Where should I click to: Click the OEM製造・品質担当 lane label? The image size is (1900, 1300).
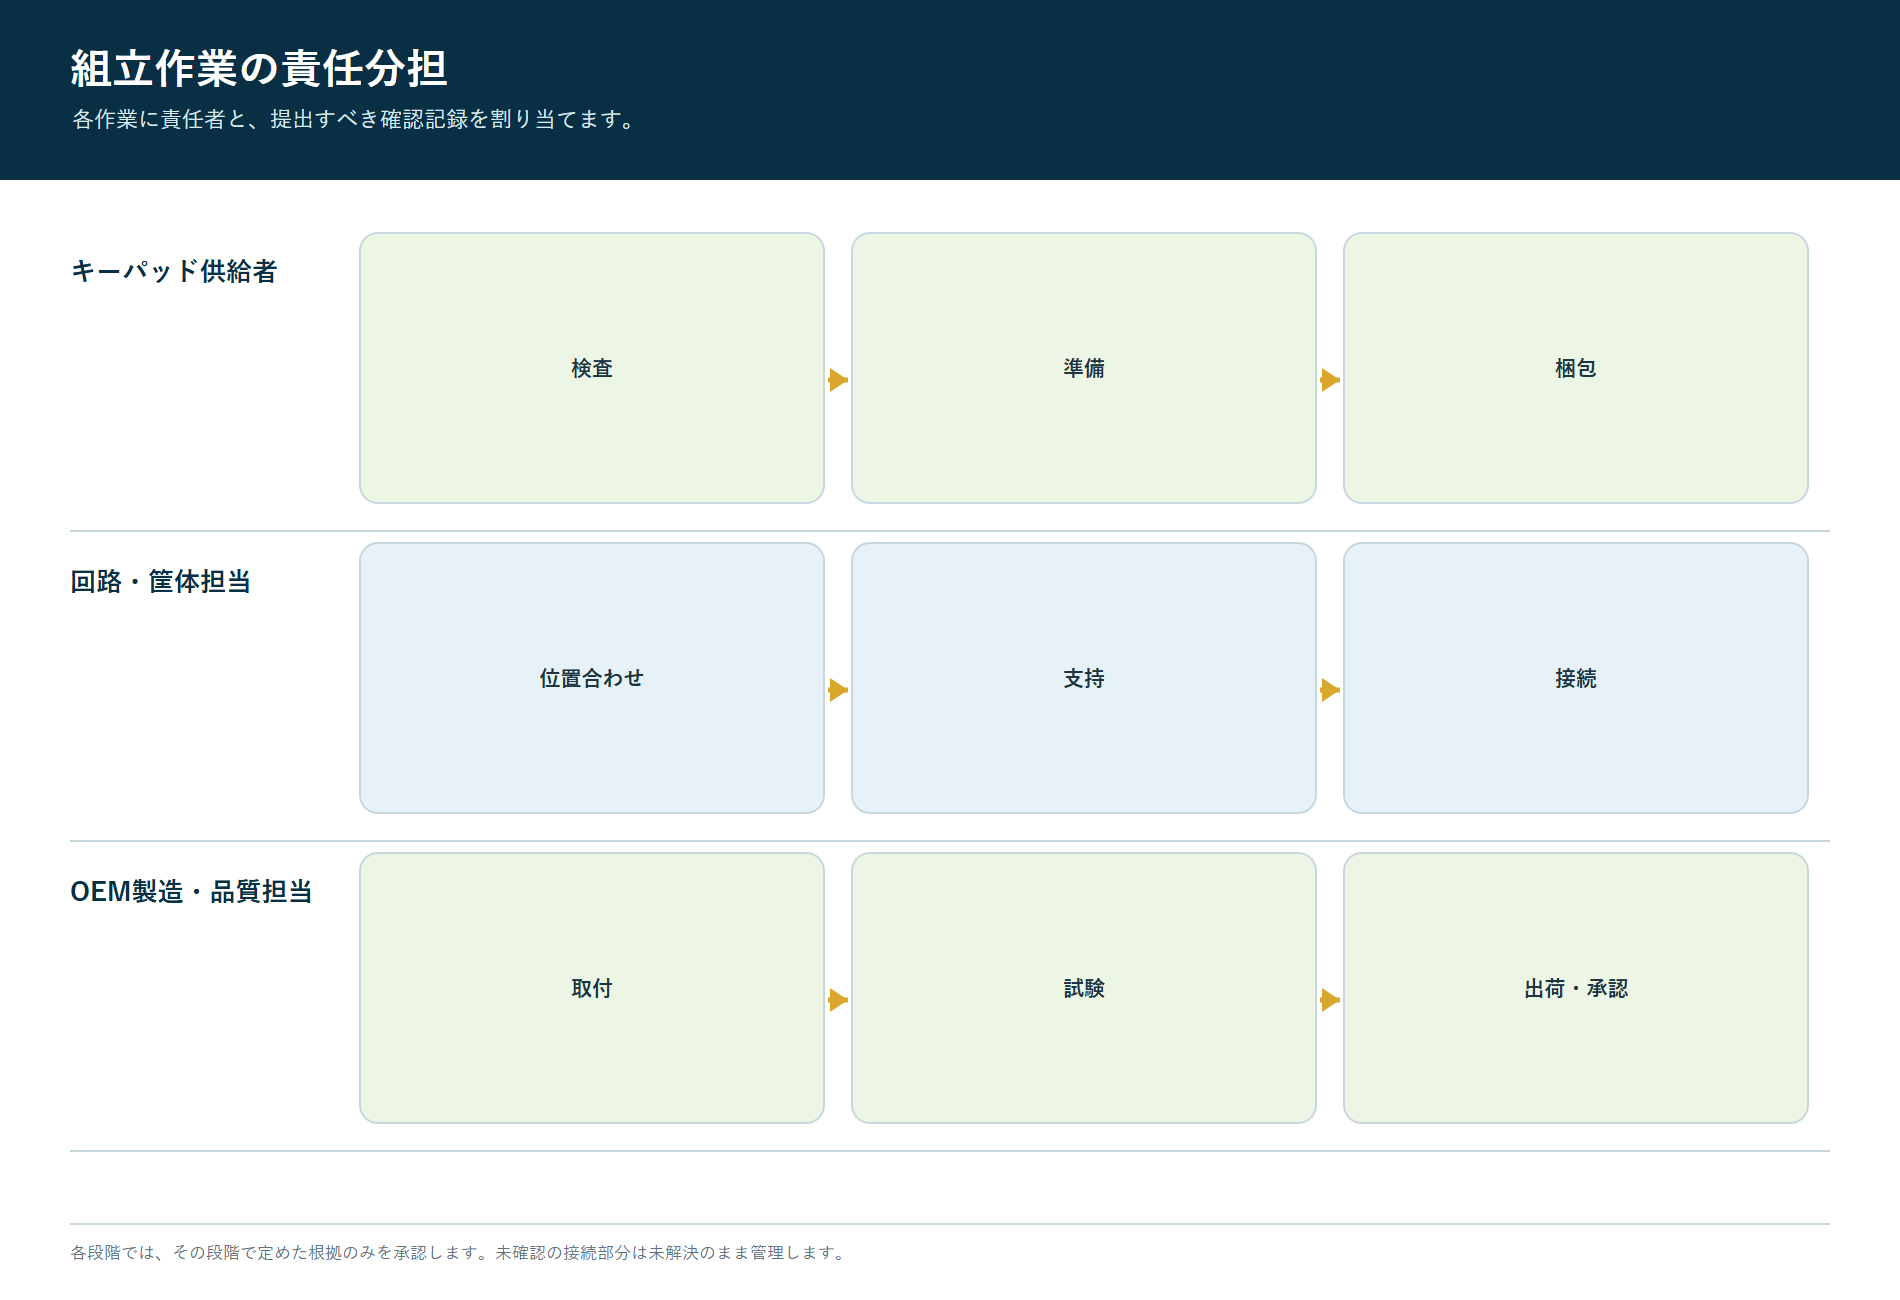191,891
